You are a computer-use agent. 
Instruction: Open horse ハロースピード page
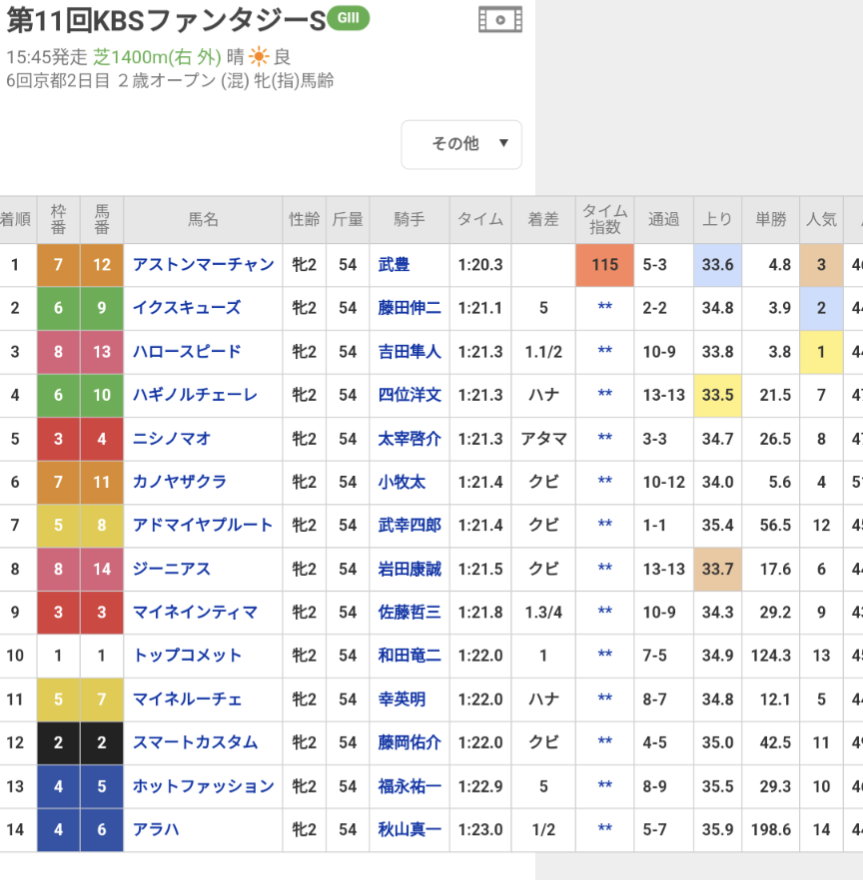pyautogui.click(x=187, y=351)
